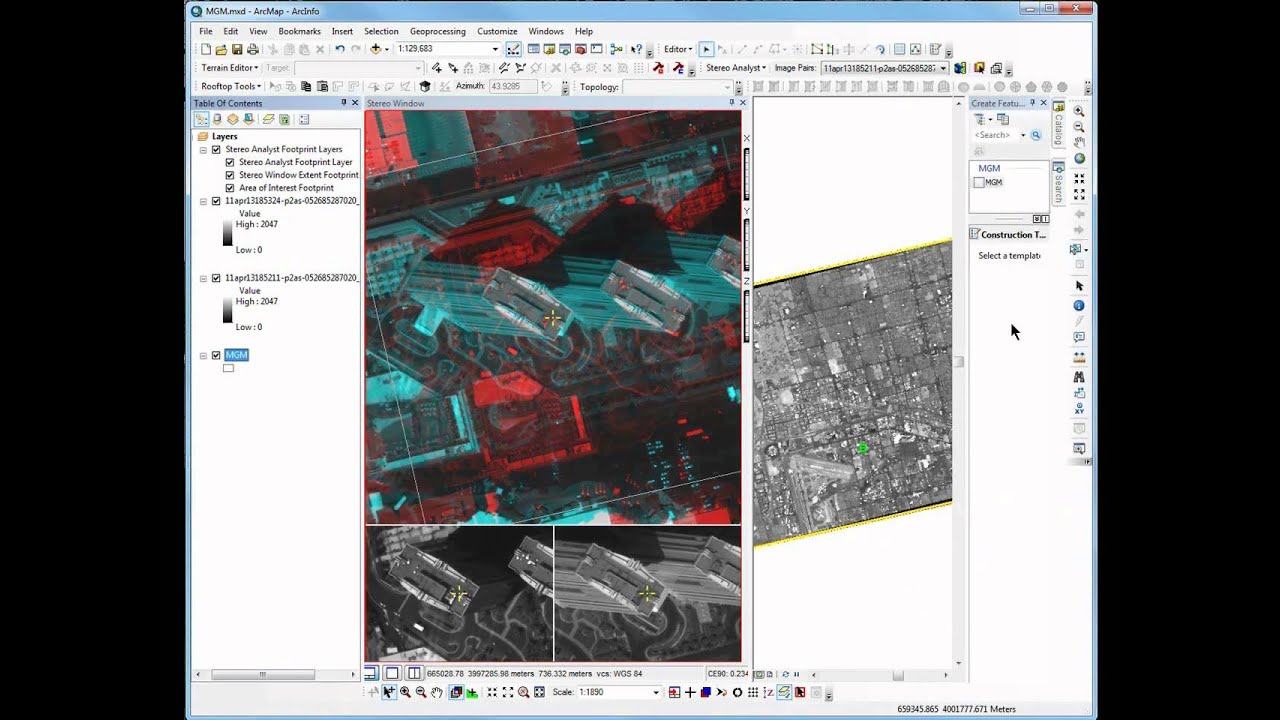
Task: Select the Edit Tool arrow in Editor toolbar
Action: pyautogui.click(x=706, y=49)
